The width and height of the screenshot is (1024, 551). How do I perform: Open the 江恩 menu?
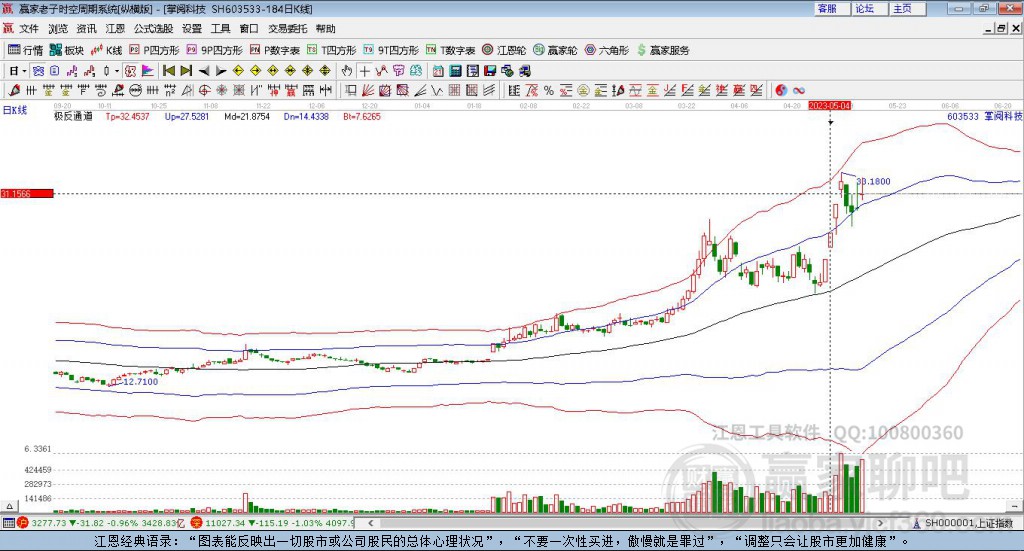(x=115, y=29)
